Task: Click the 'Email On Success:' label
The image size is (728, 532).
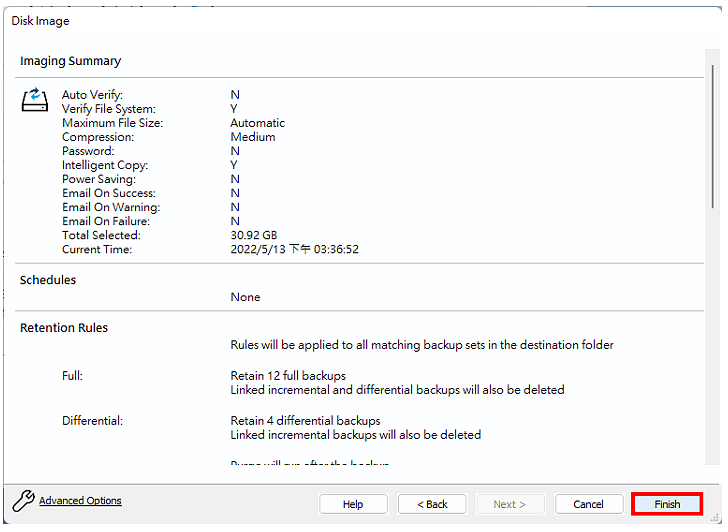Action: point(109,193)
